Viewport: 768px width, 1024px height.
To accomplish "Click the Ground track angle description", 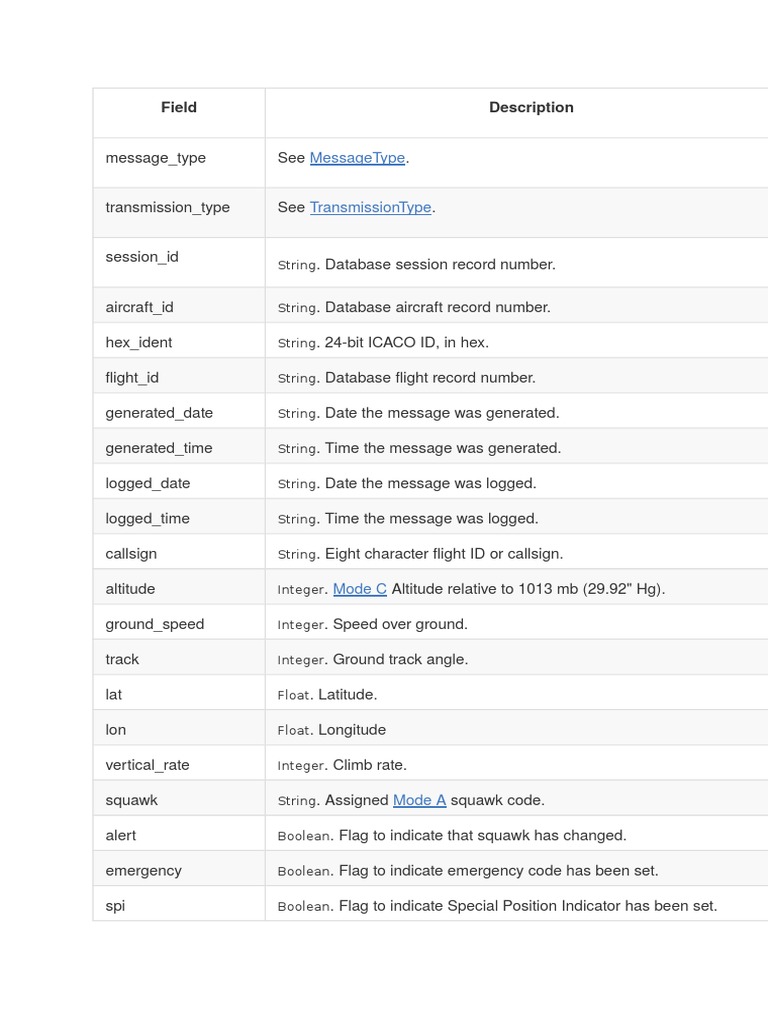I will pos(400,659).
